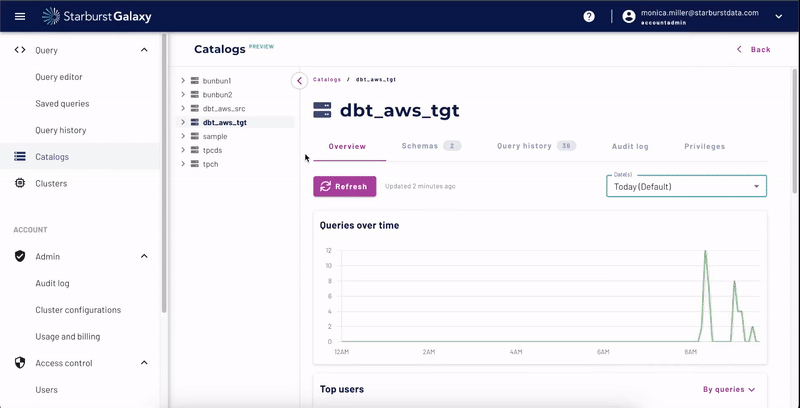Collapse the catalog tree panel arrow button

pos(299,81)
